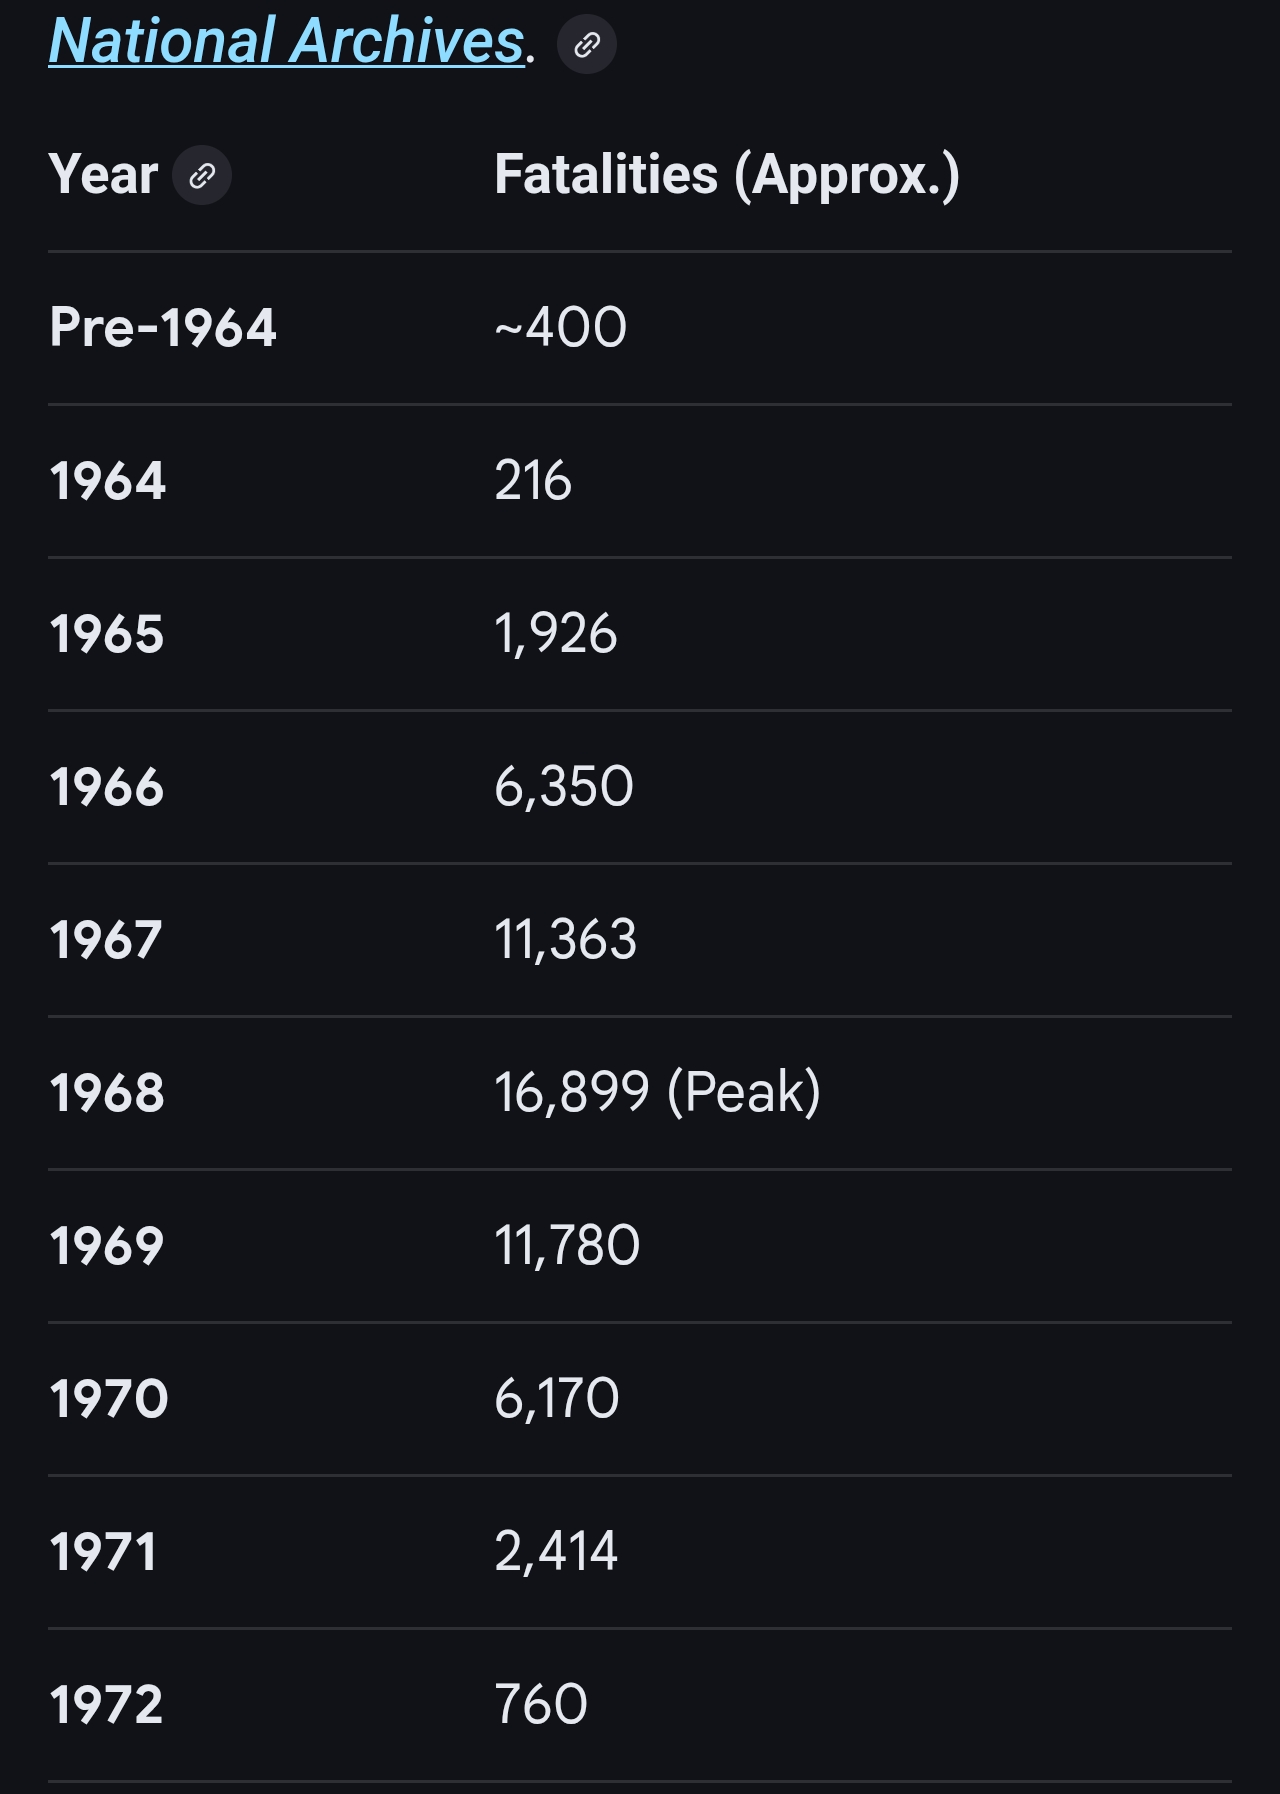Viewport: 1280px width, 1794px height.
Task: Select the 1971 year cell
Action: coord(104,1552)
